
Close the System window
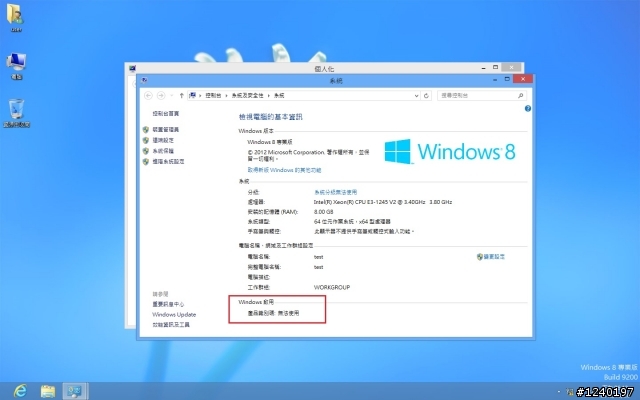(523, 79)
